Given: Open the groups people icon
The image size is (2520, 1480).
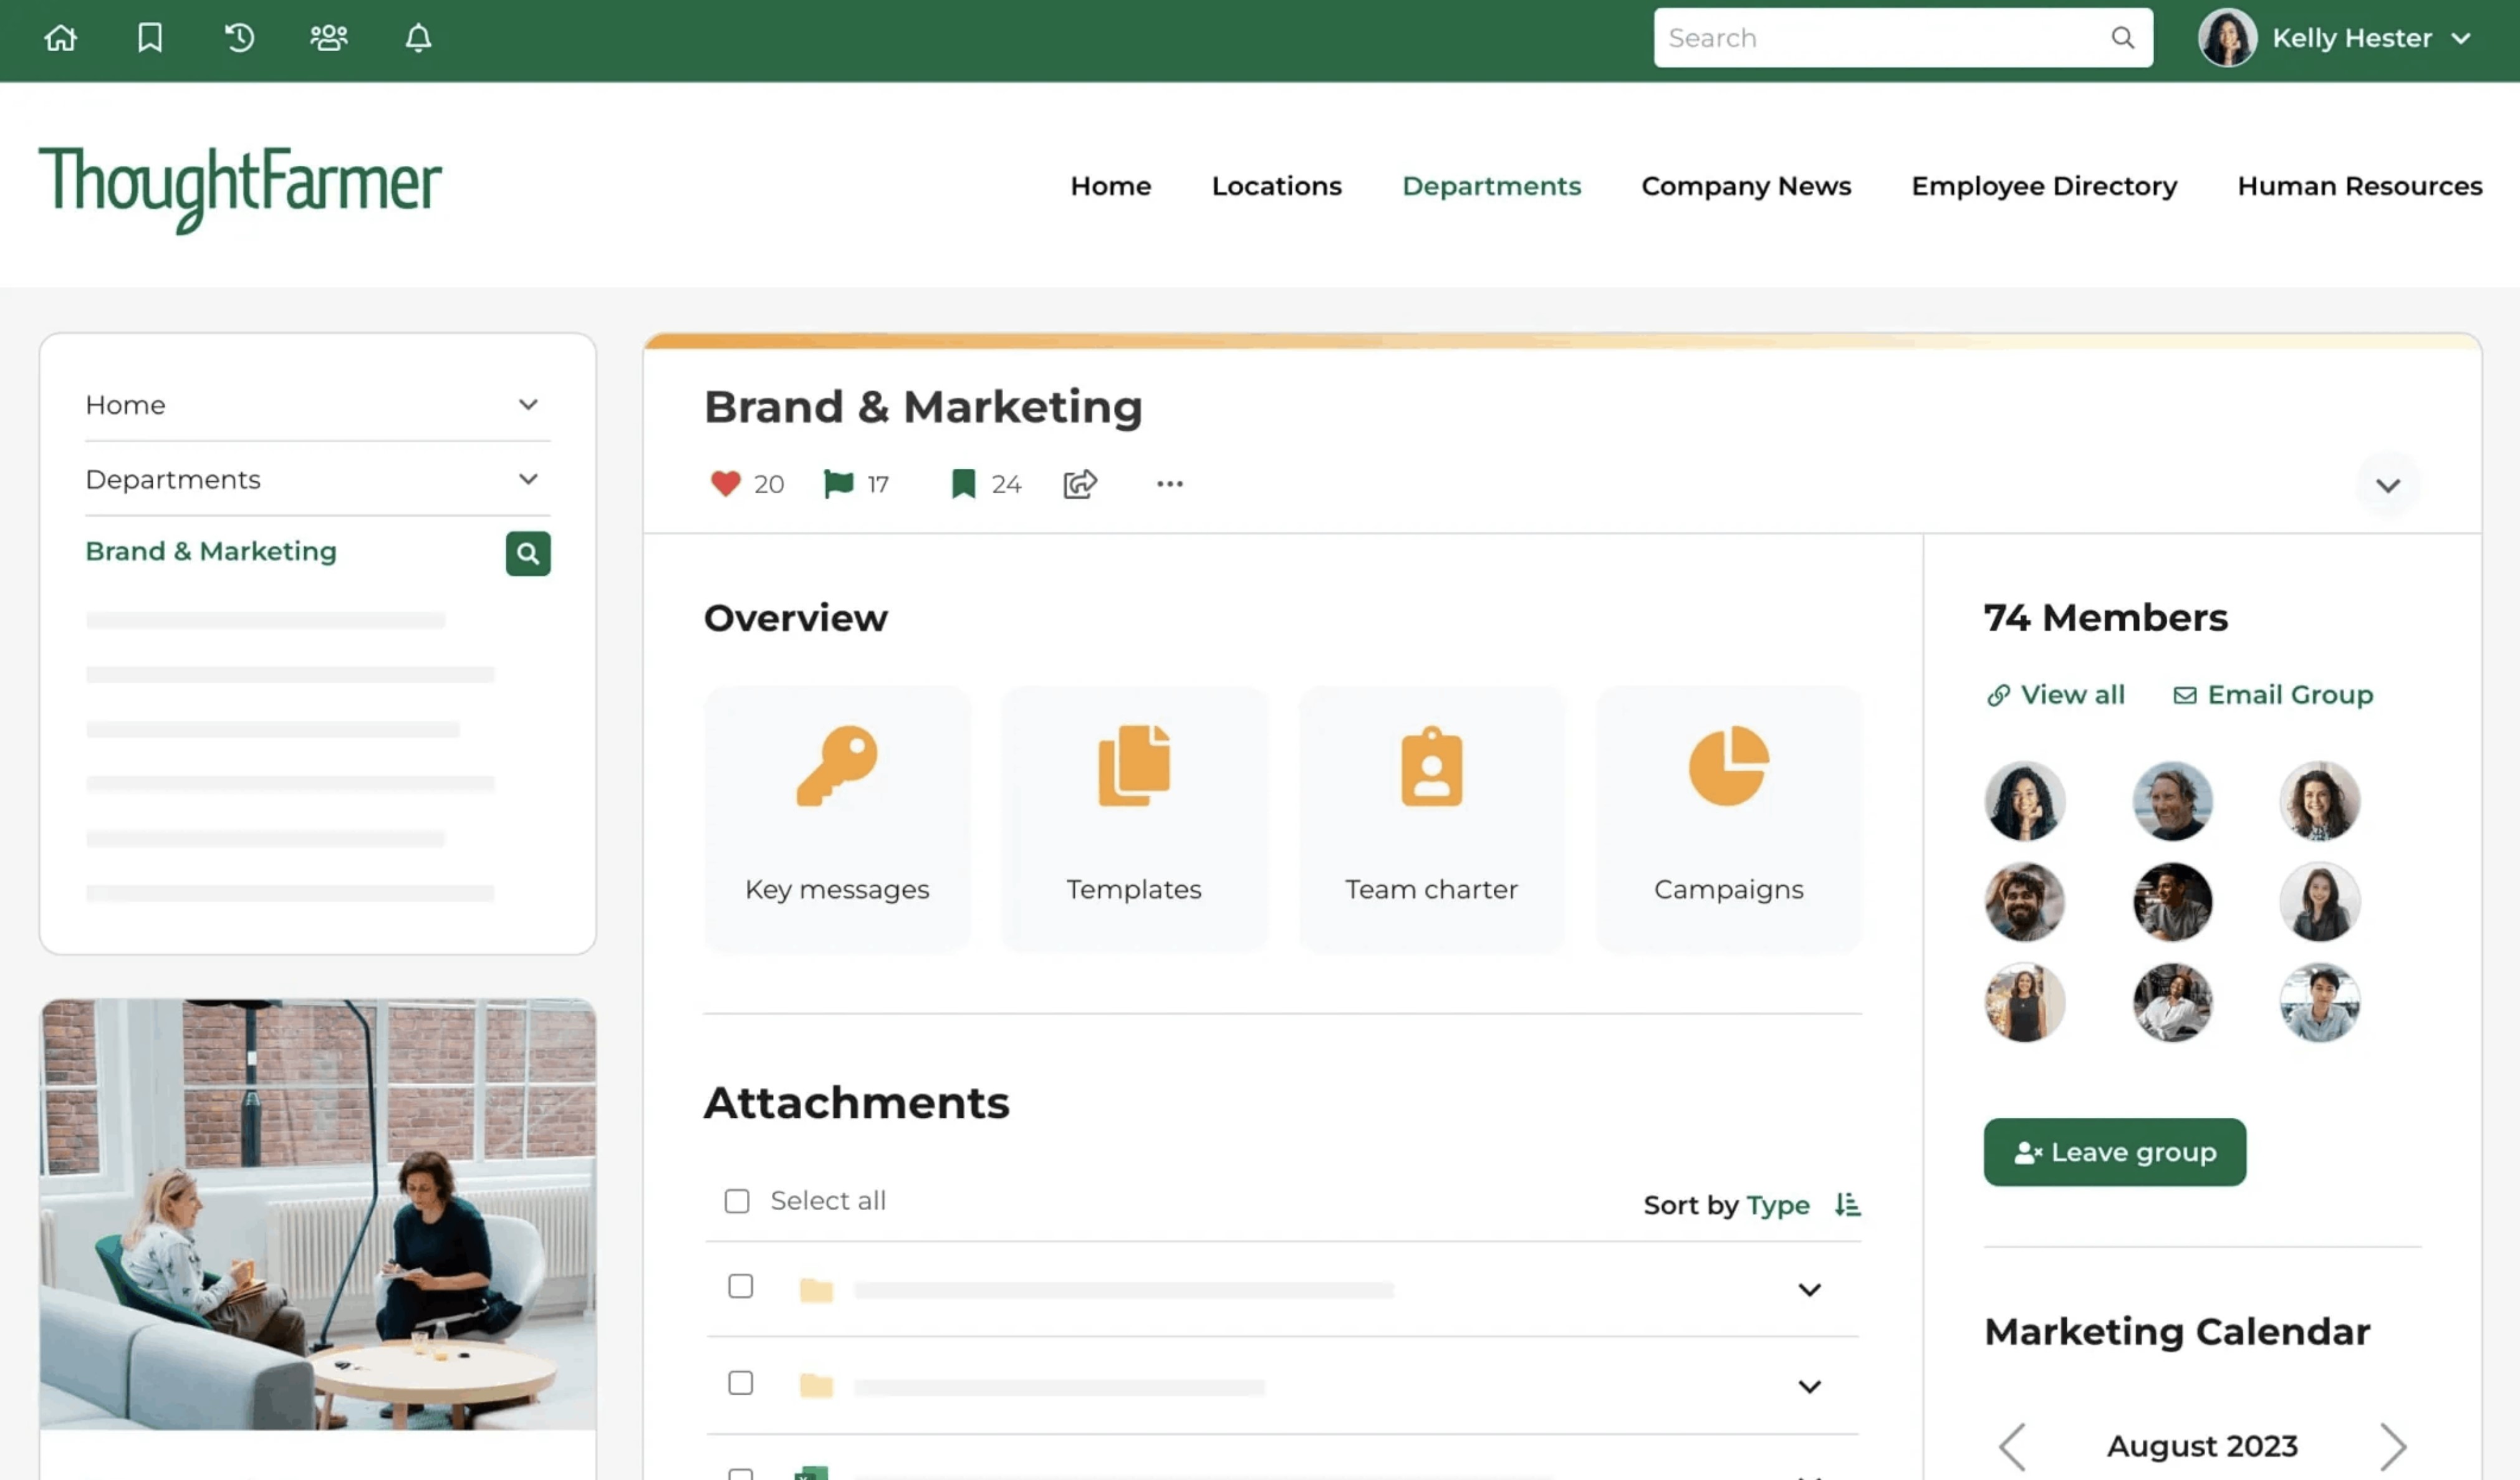Looking at the screenshot, I should pos(328,38).
